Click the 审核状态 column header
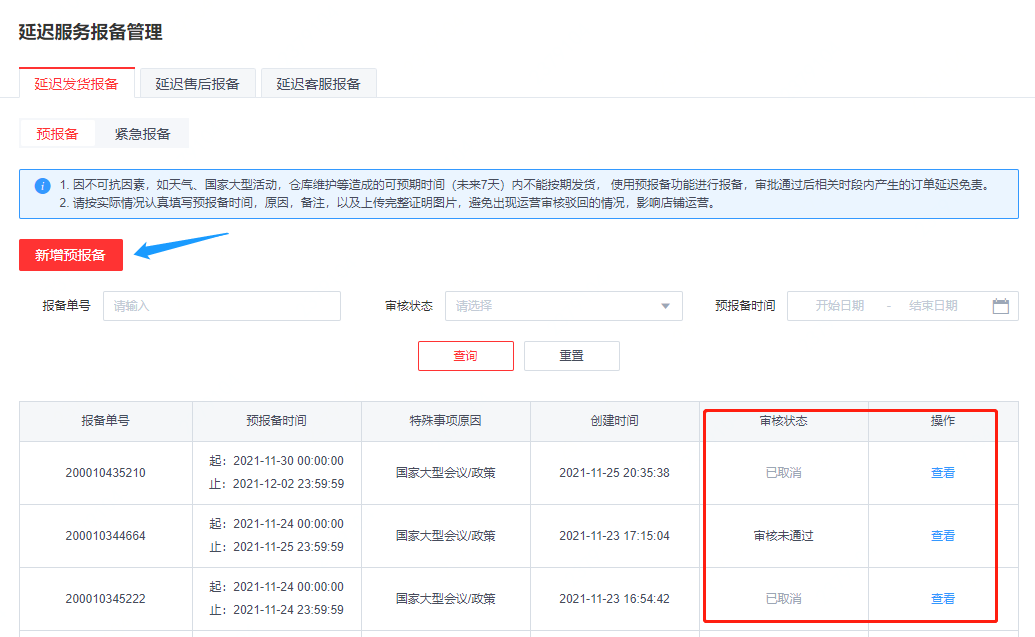The image size is (1035, 637). [783, 421]
